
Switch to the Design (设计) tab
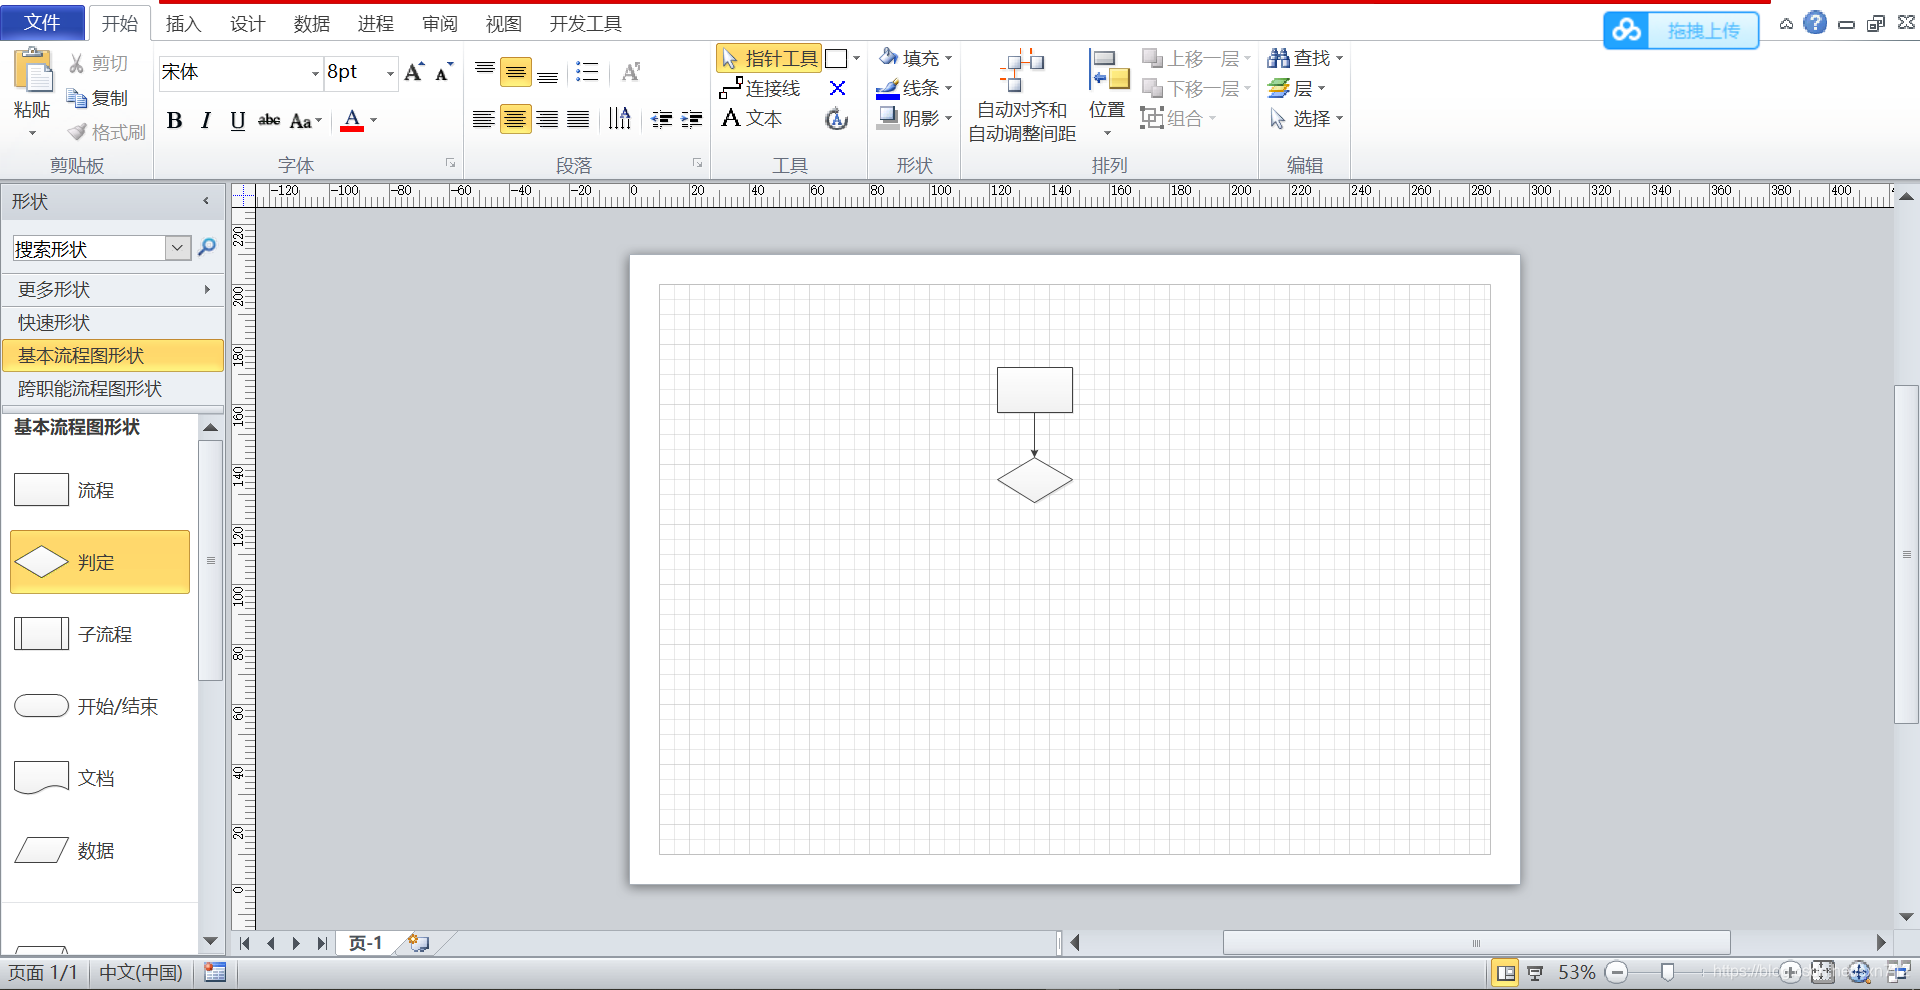click(247, 23)
